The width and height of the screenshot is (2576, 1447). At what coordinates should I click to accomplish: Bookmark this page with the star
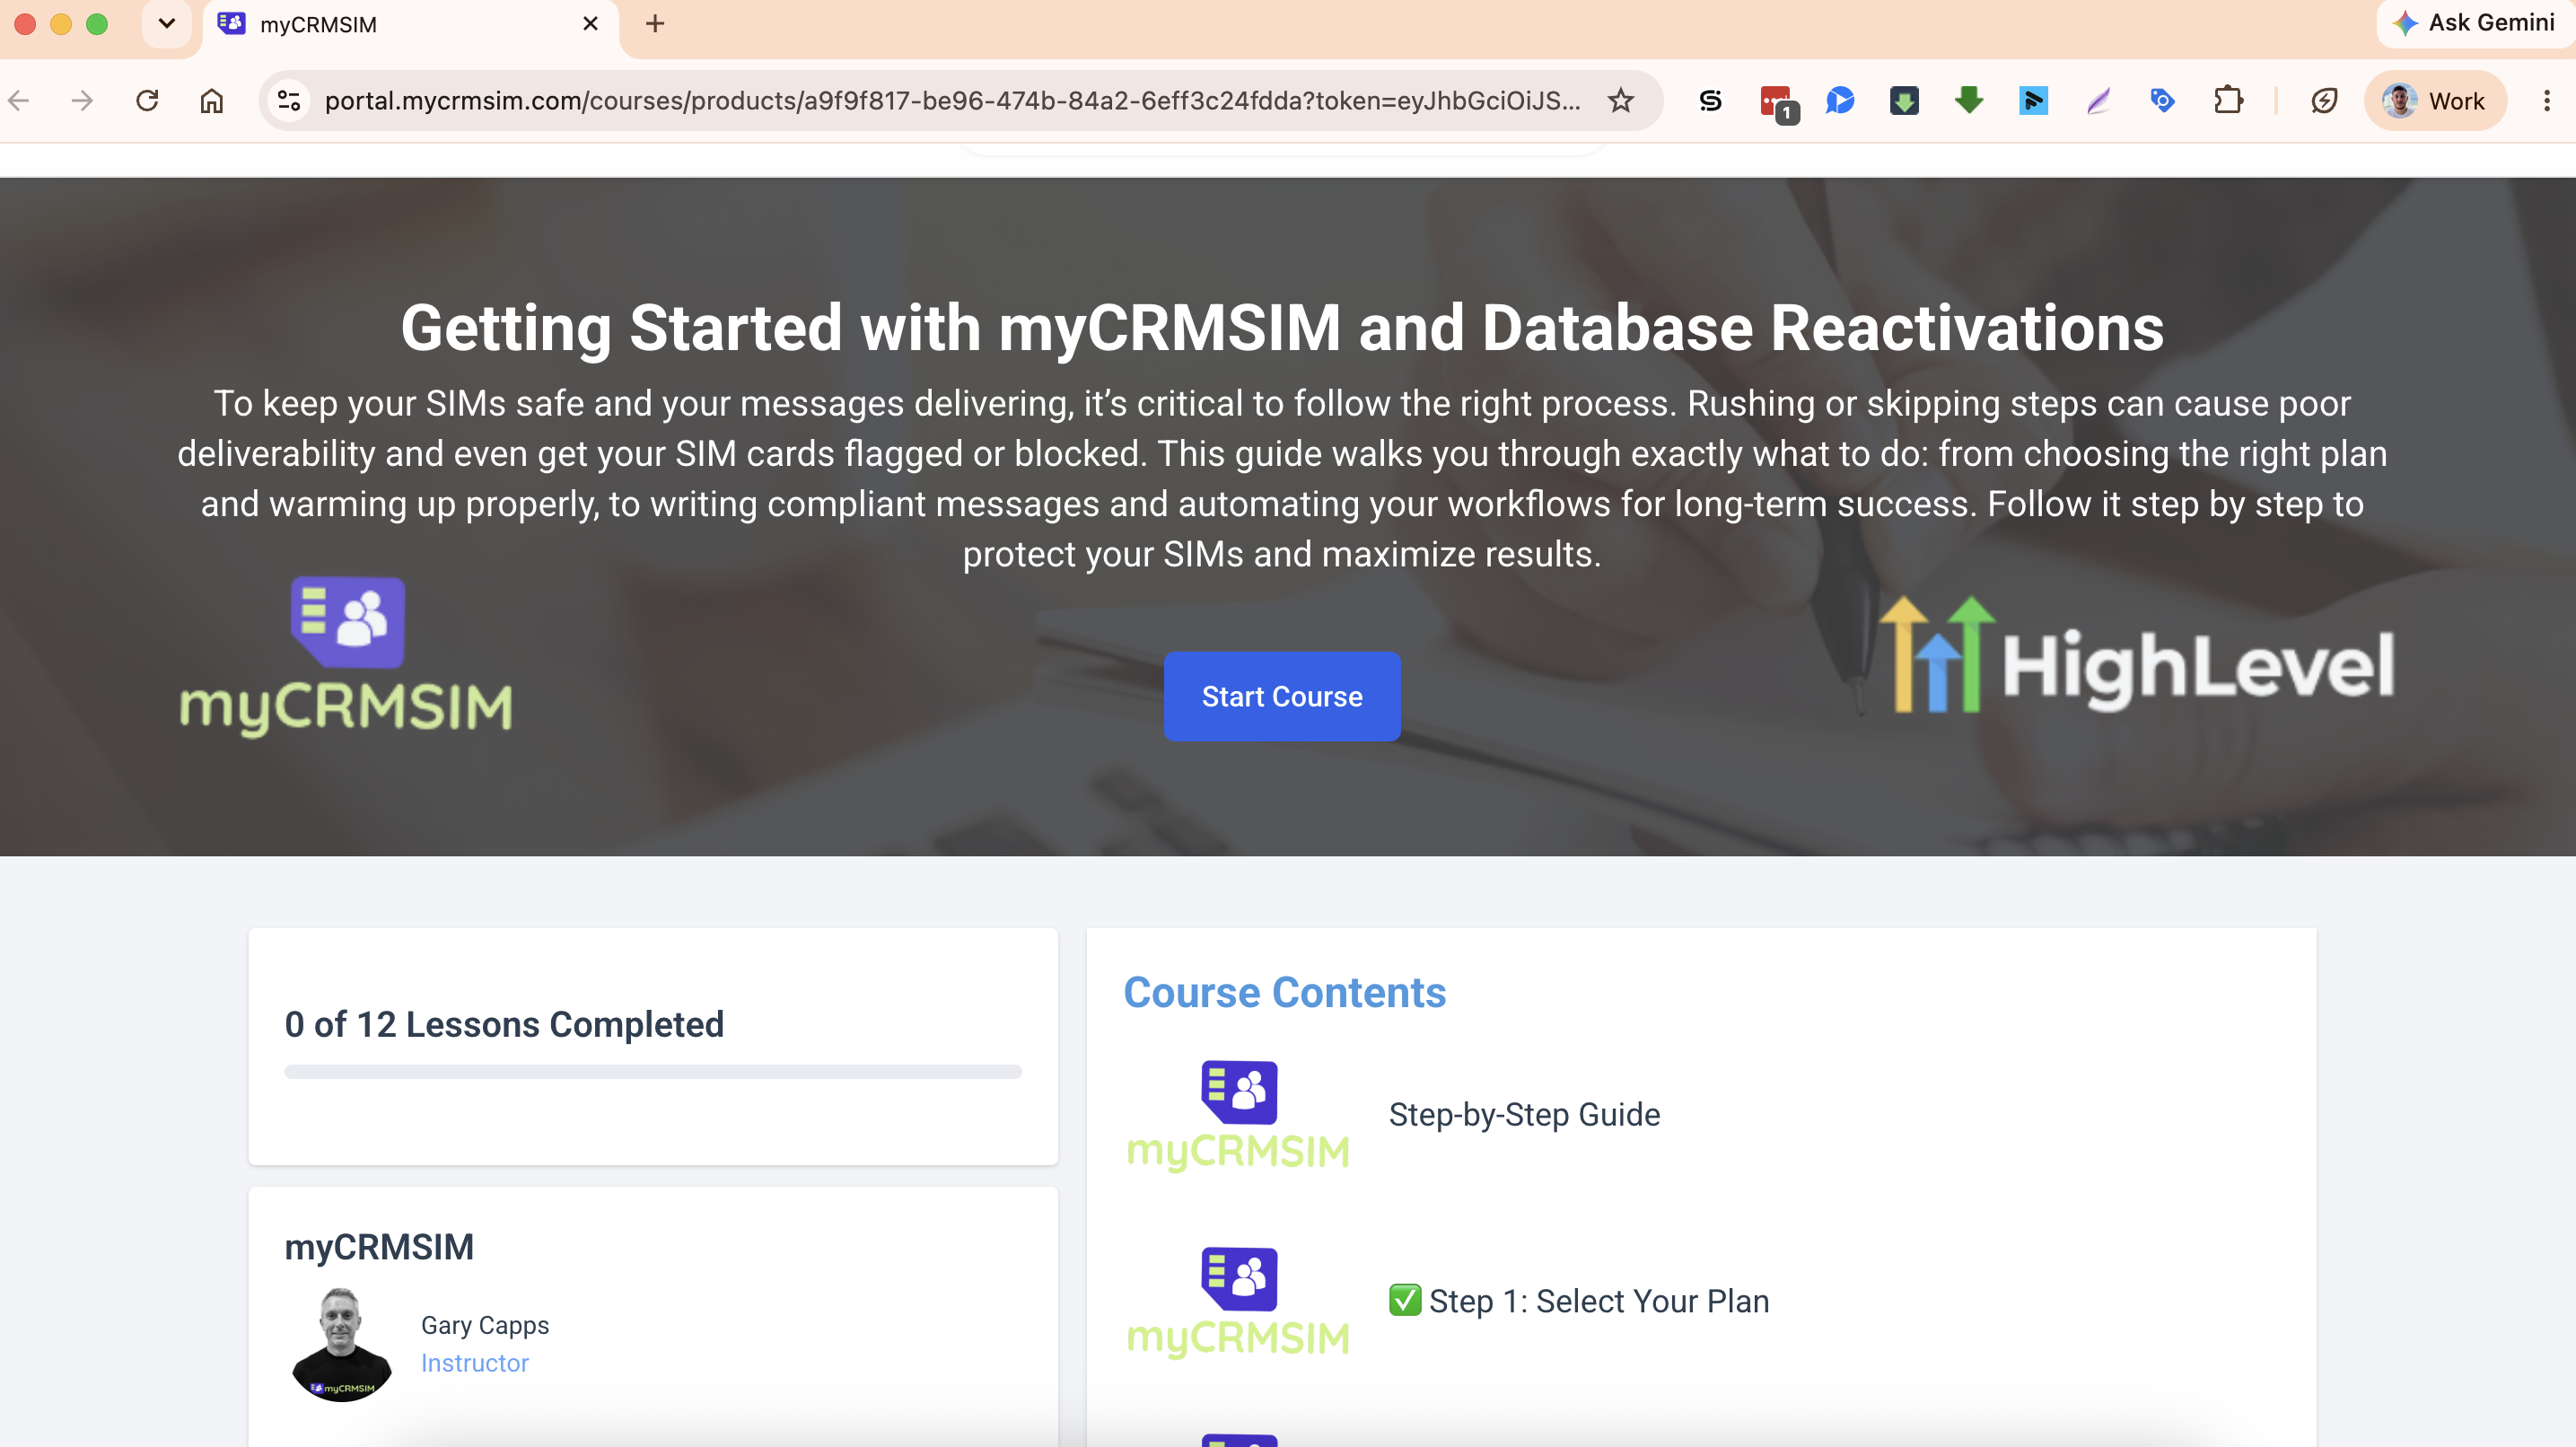point(1621,101)
